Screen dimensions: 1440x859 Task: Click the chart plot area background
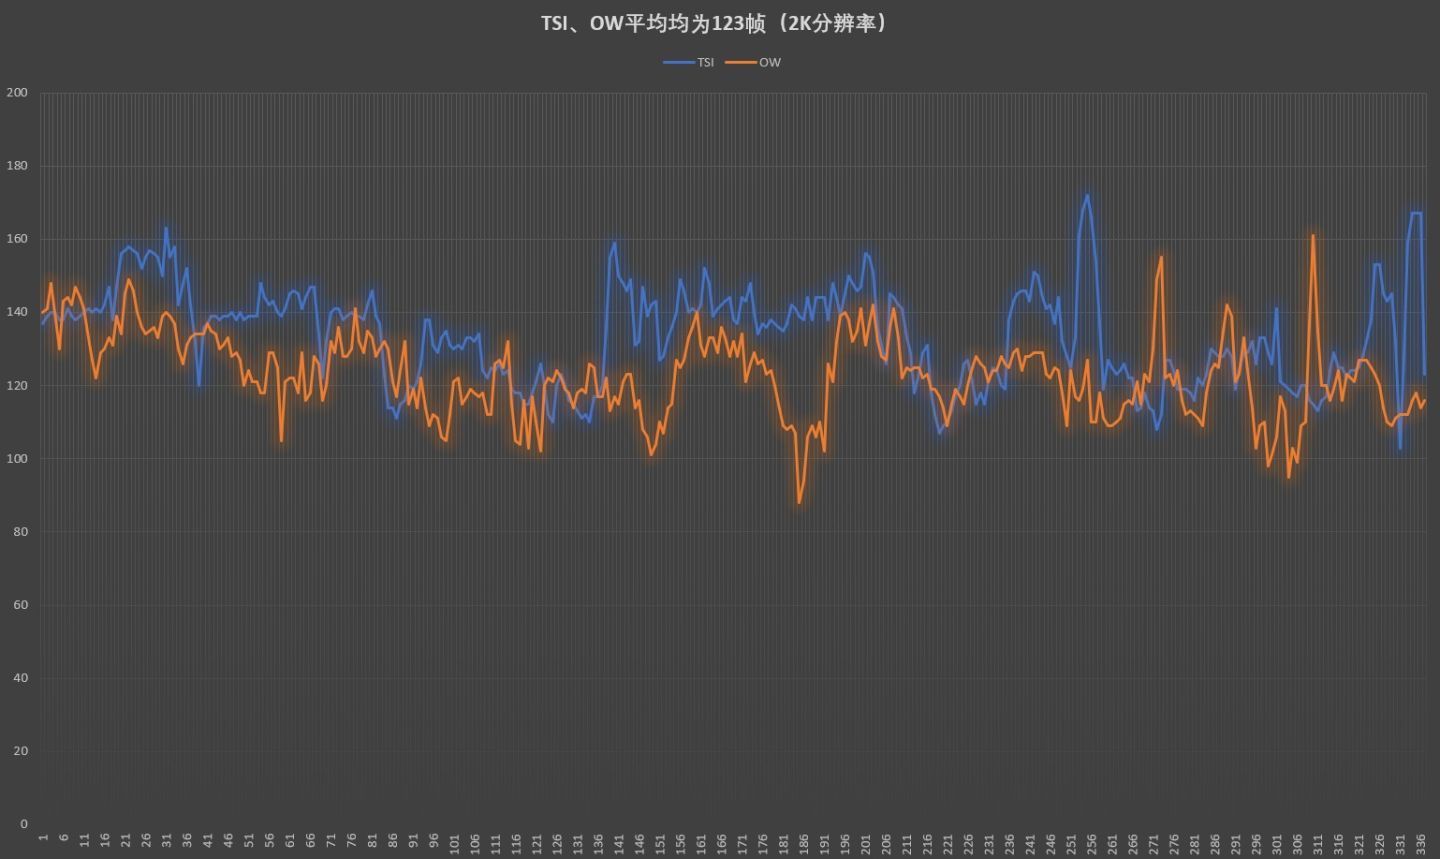tap(700, 650)
